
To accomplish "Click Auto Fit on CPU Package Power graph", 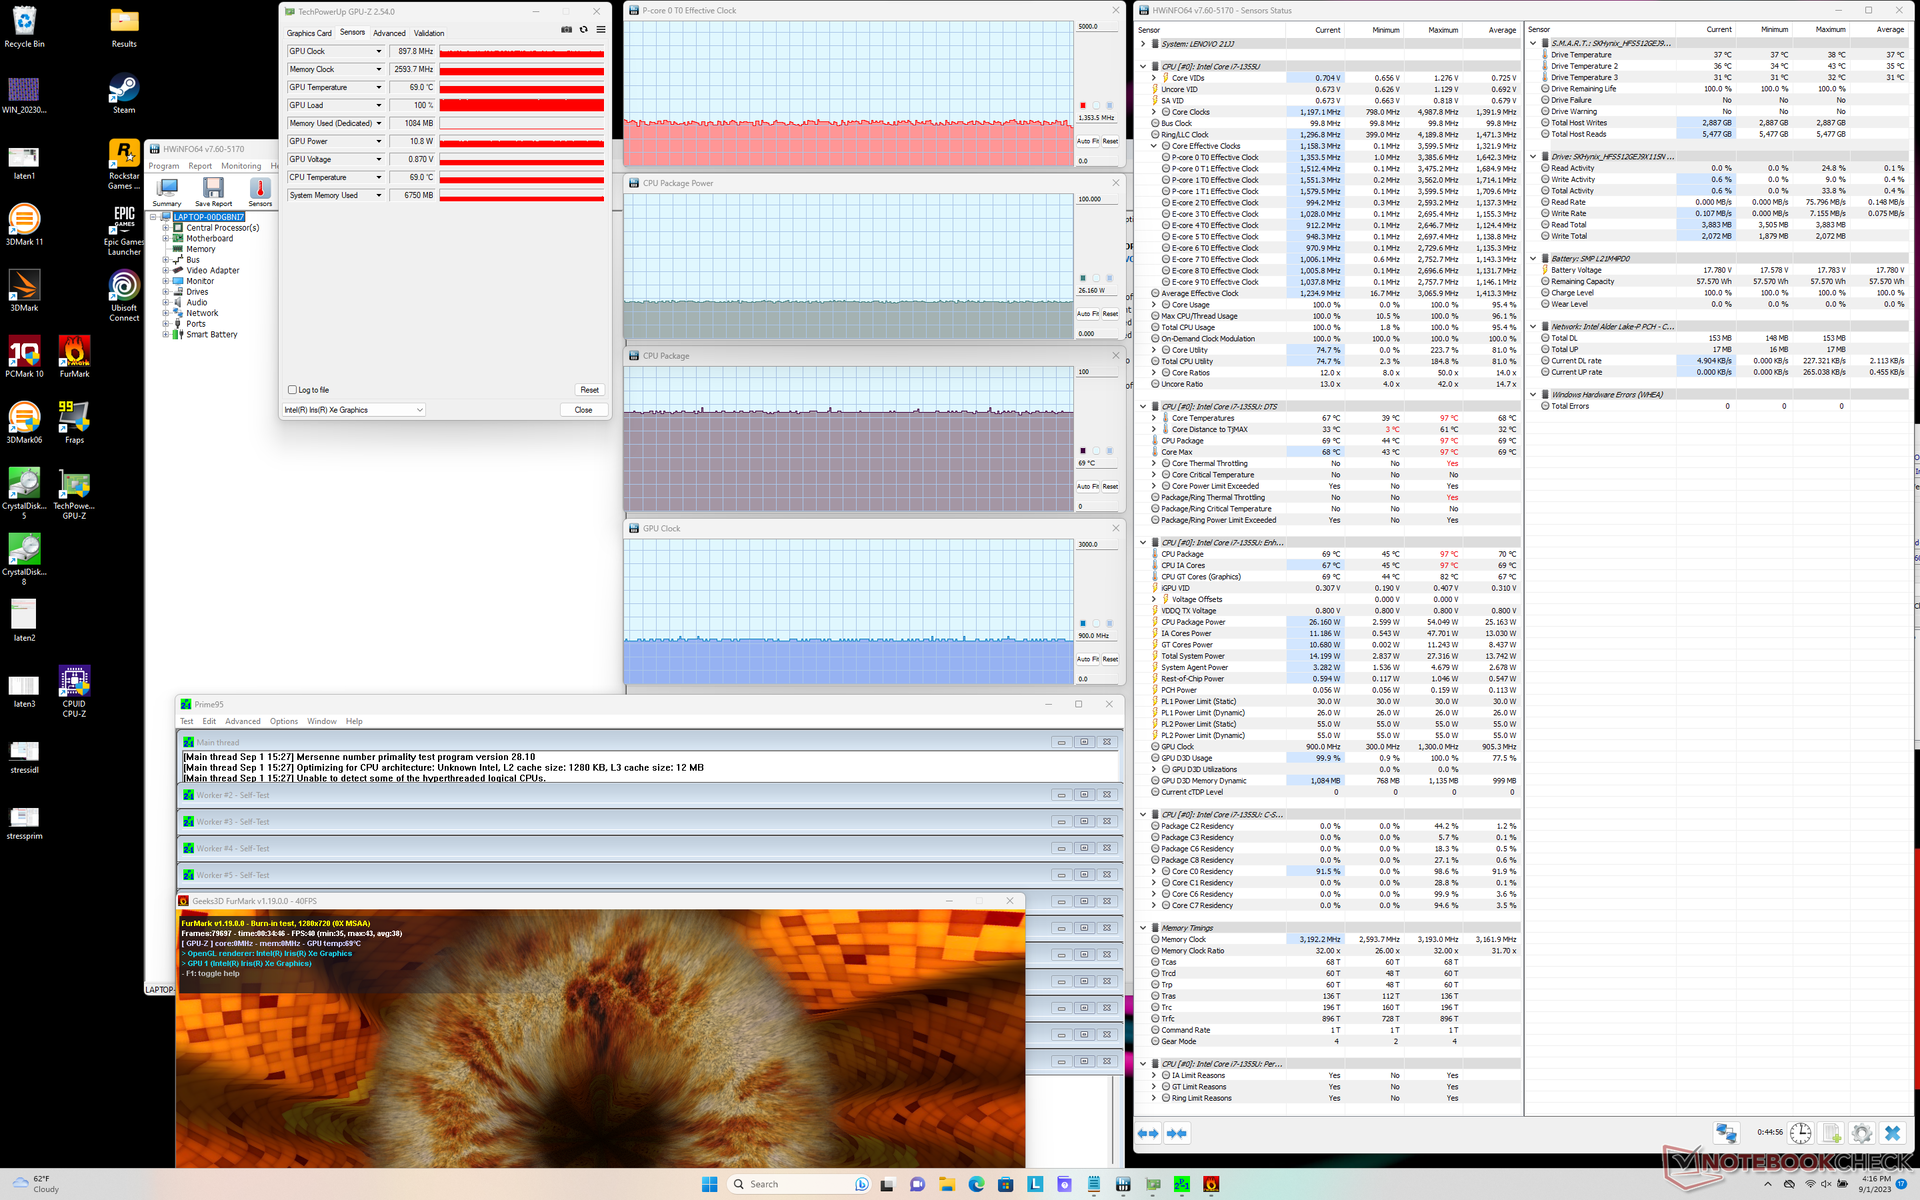I will (1087, 314).
